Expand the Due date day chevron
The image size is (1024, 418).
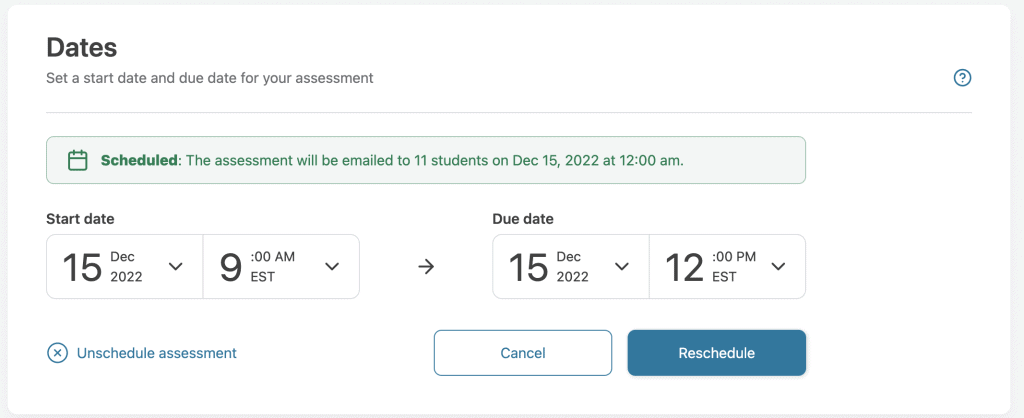(x=622, y=267)
